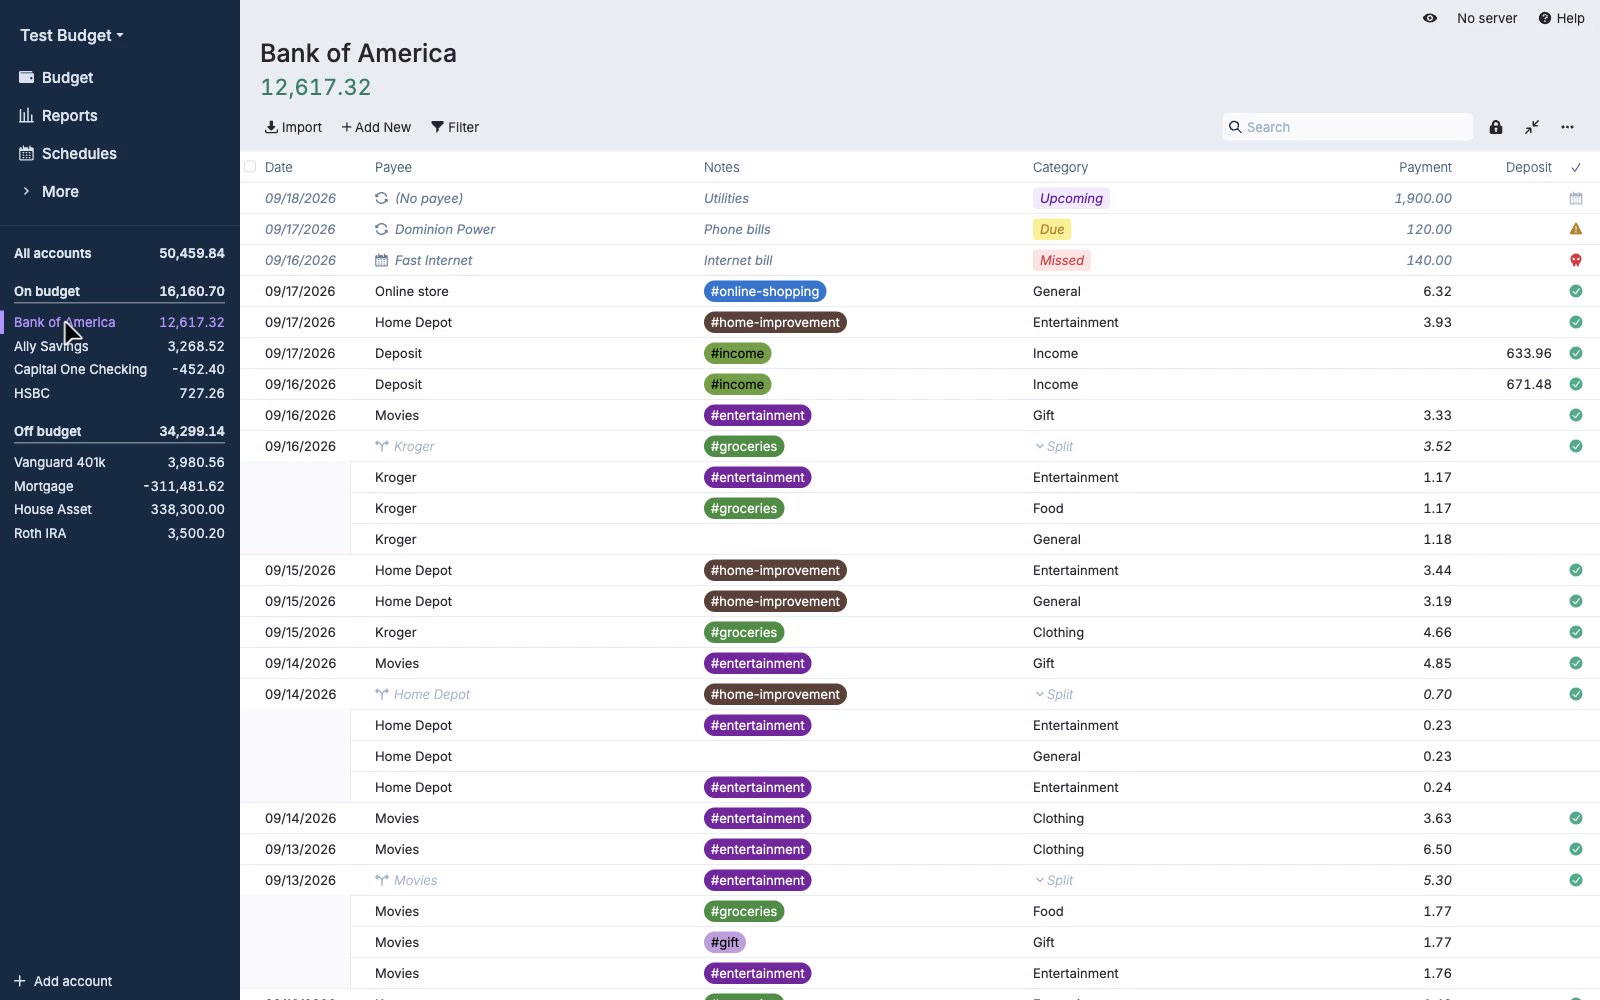
Task: Click the lock reconcile icon
Action: [1496, 127]
